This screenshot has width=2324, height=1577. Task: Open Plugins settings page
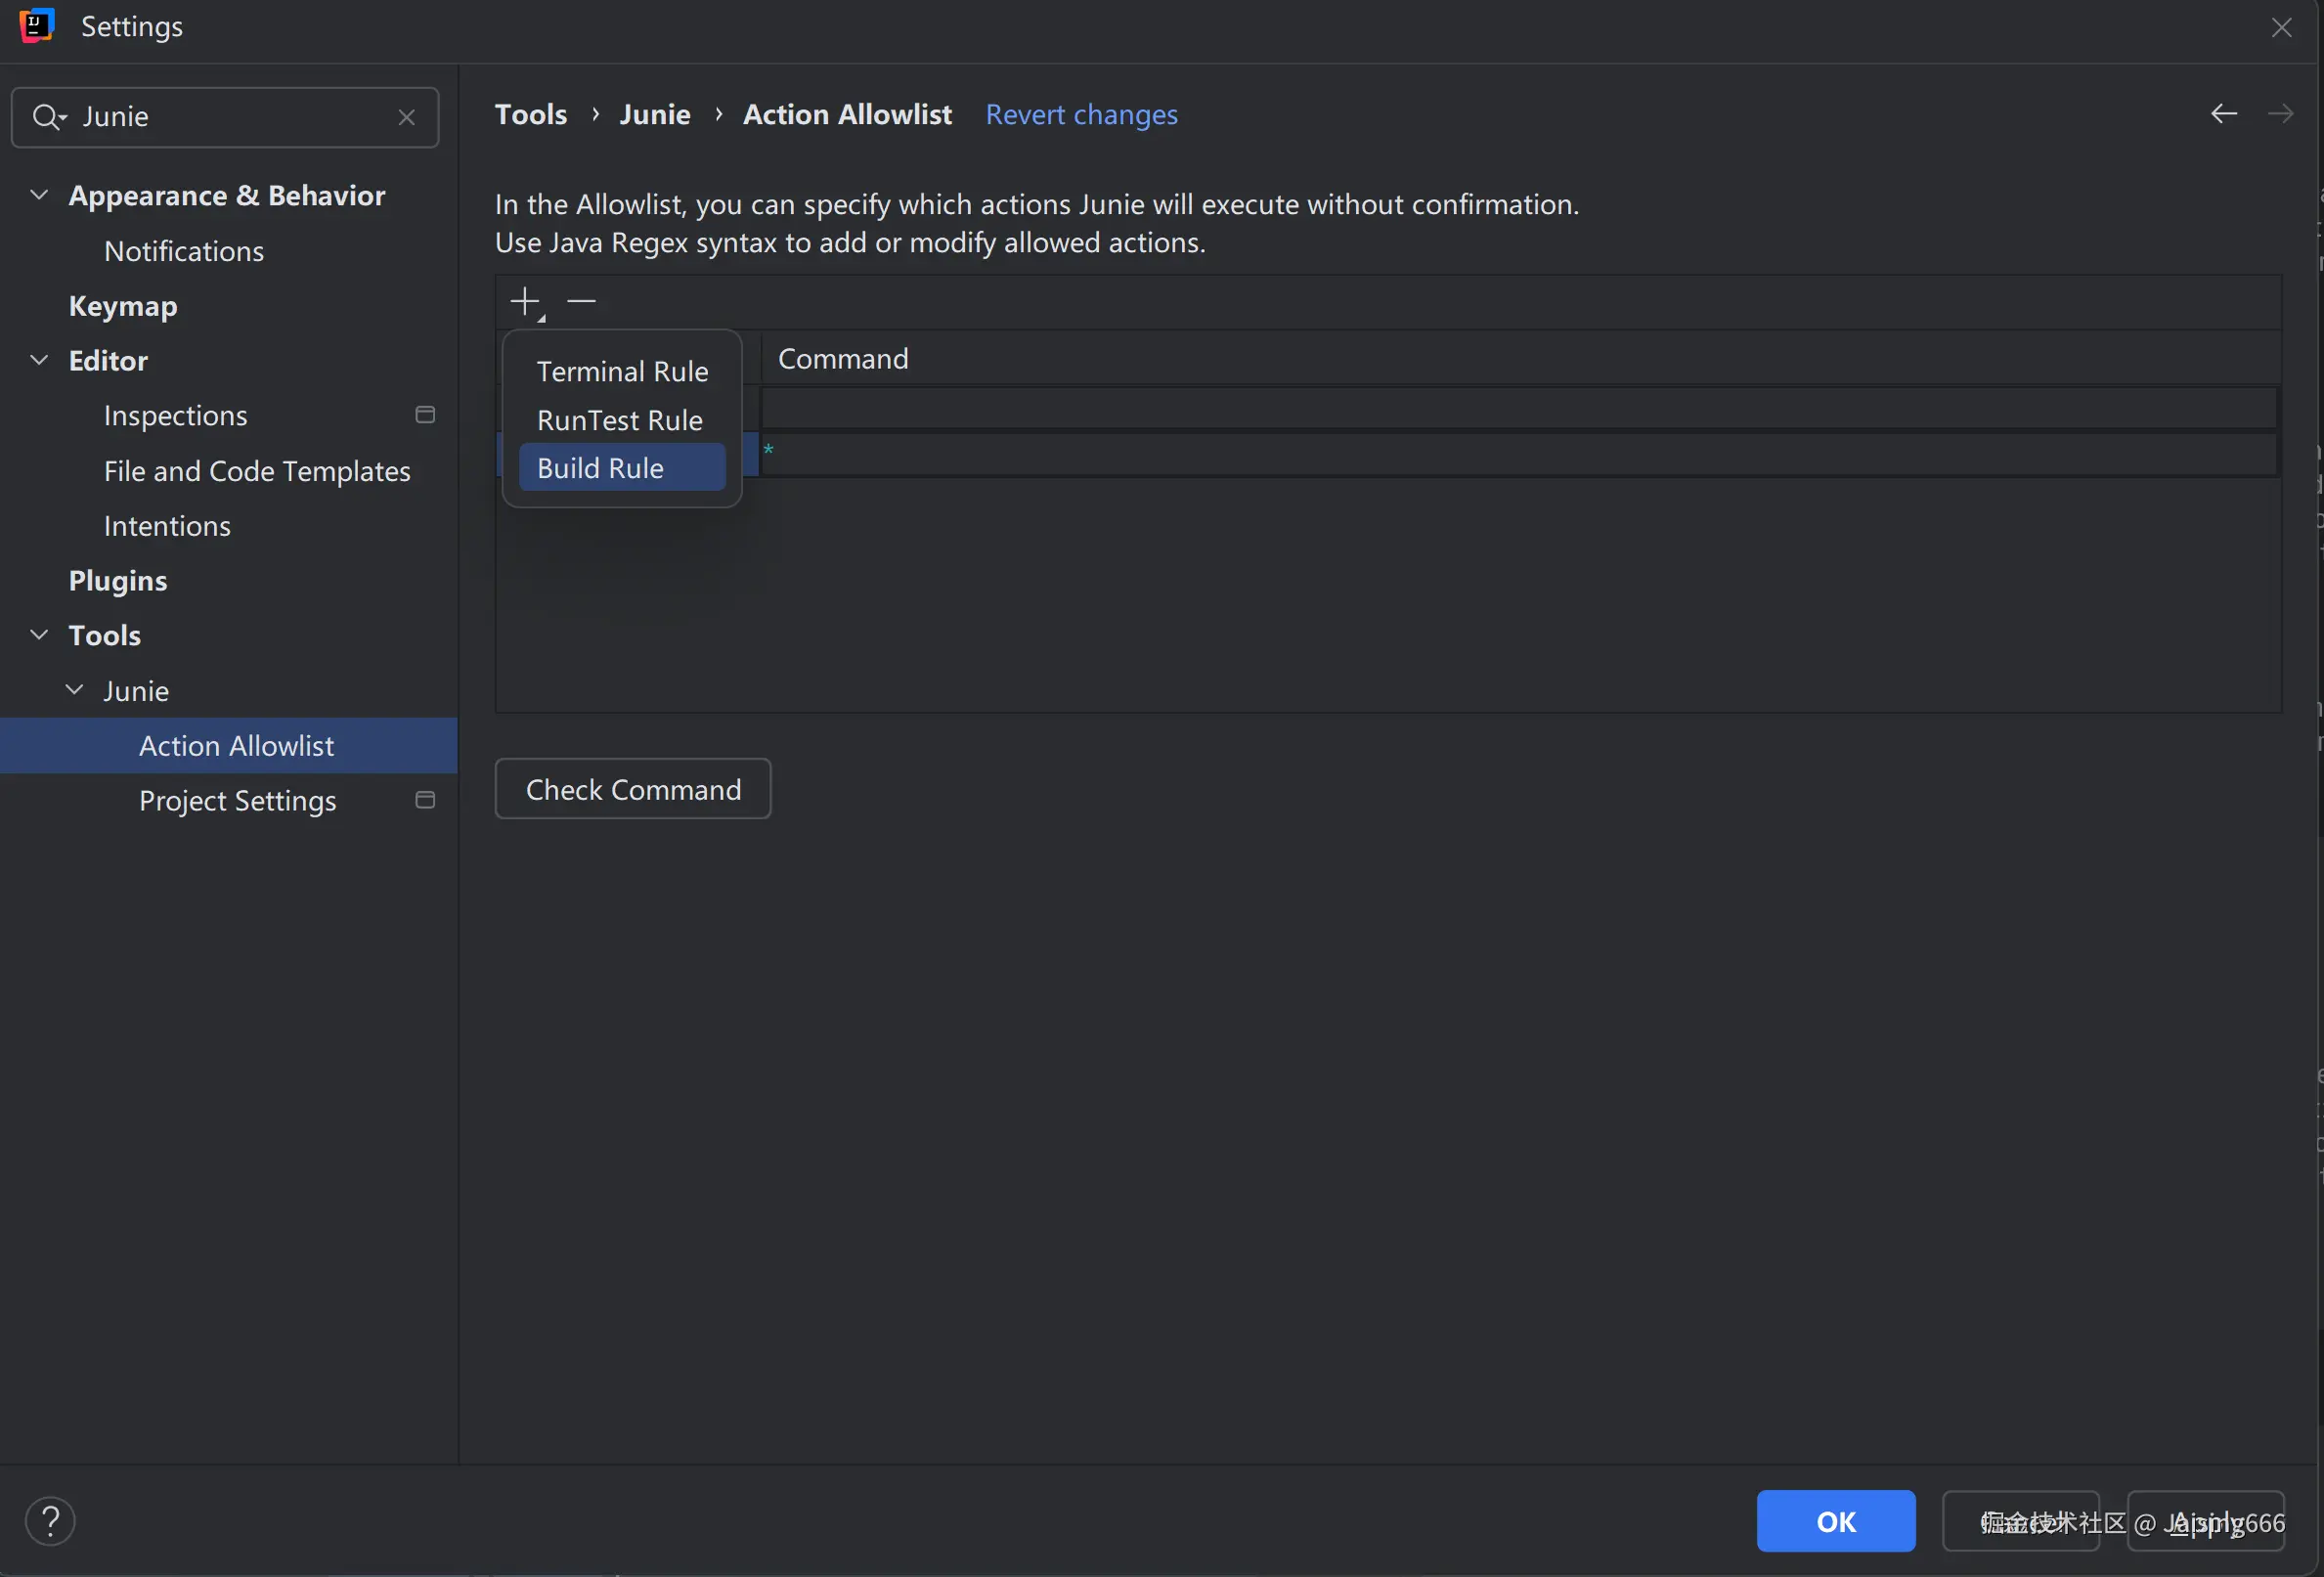point(118,580)
